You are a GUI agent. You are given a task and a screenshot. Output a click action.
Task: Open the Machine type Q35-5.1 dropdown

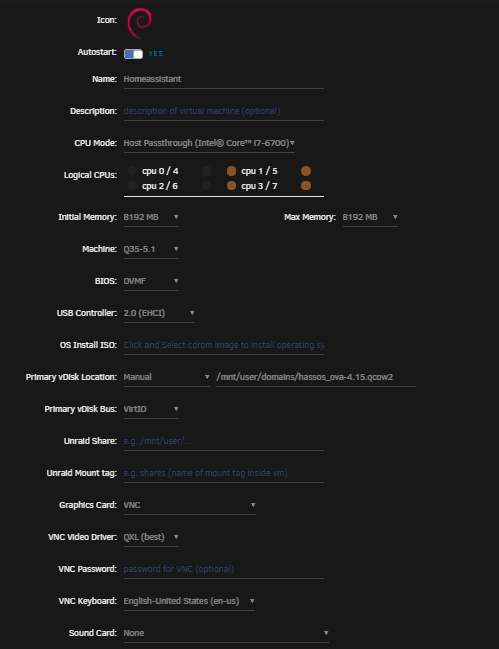[x=151, y=249]
